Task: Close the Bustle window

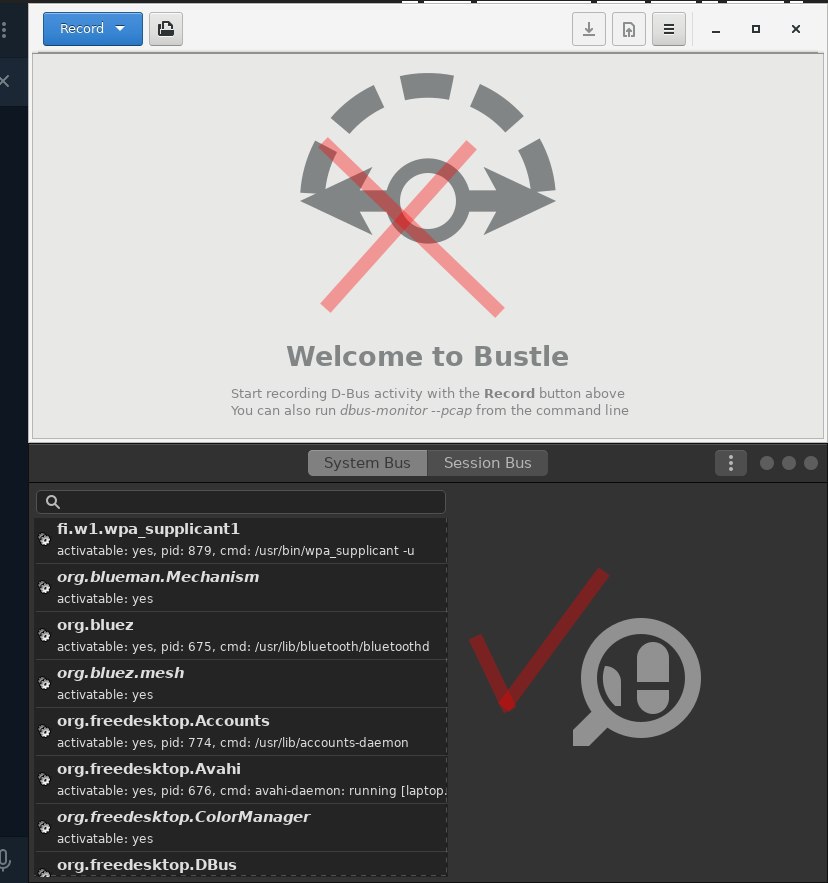Action: point(796,29)
